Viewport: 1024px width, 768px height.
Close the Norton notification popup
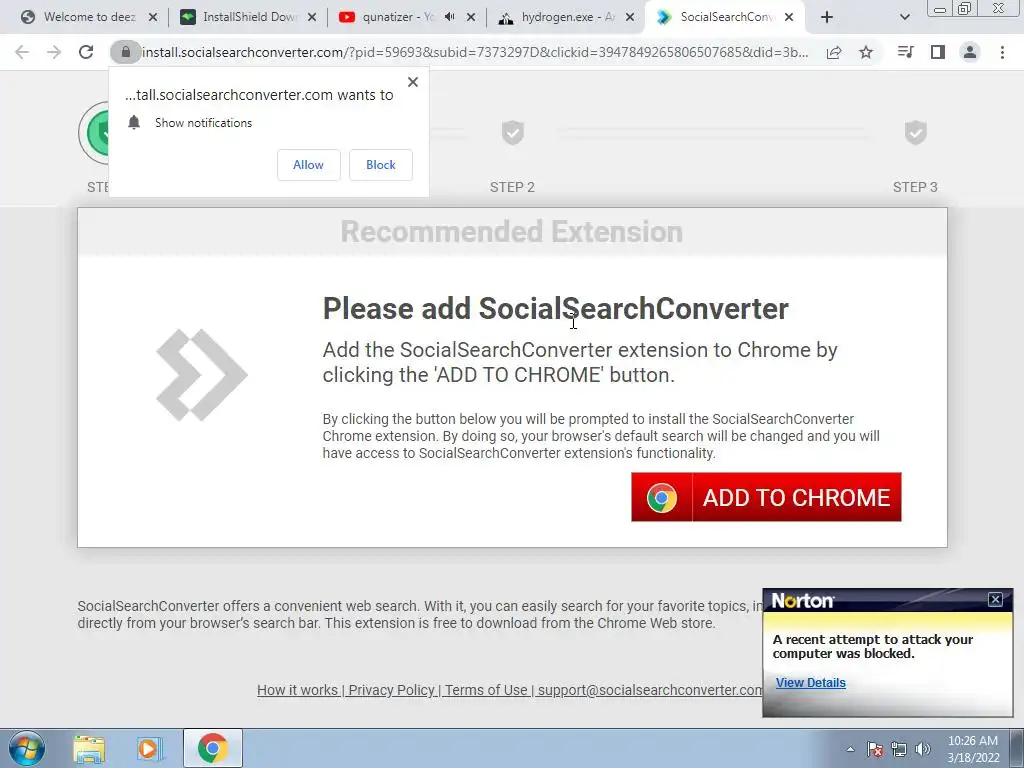[995, 600]
